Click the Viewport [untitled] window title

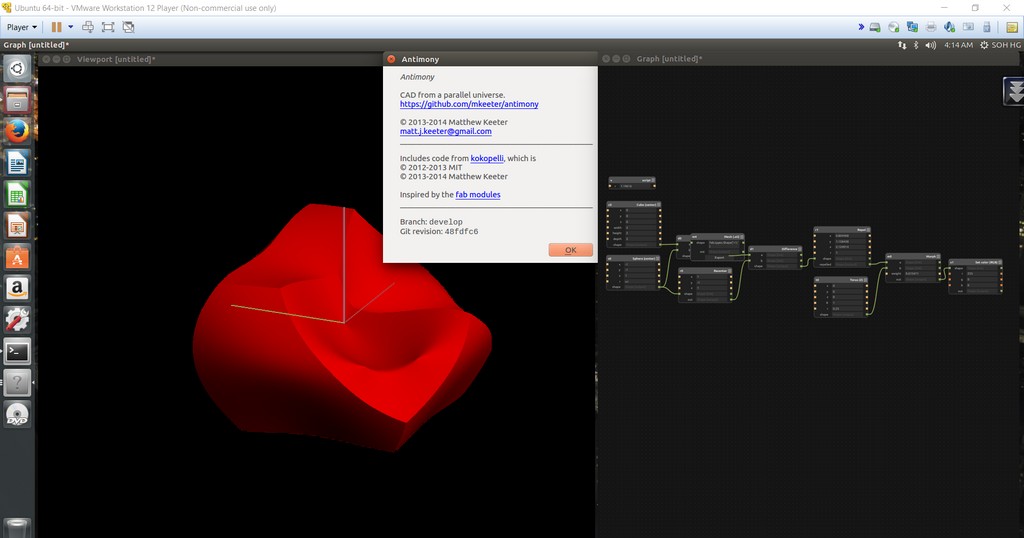tap(116, 59)
